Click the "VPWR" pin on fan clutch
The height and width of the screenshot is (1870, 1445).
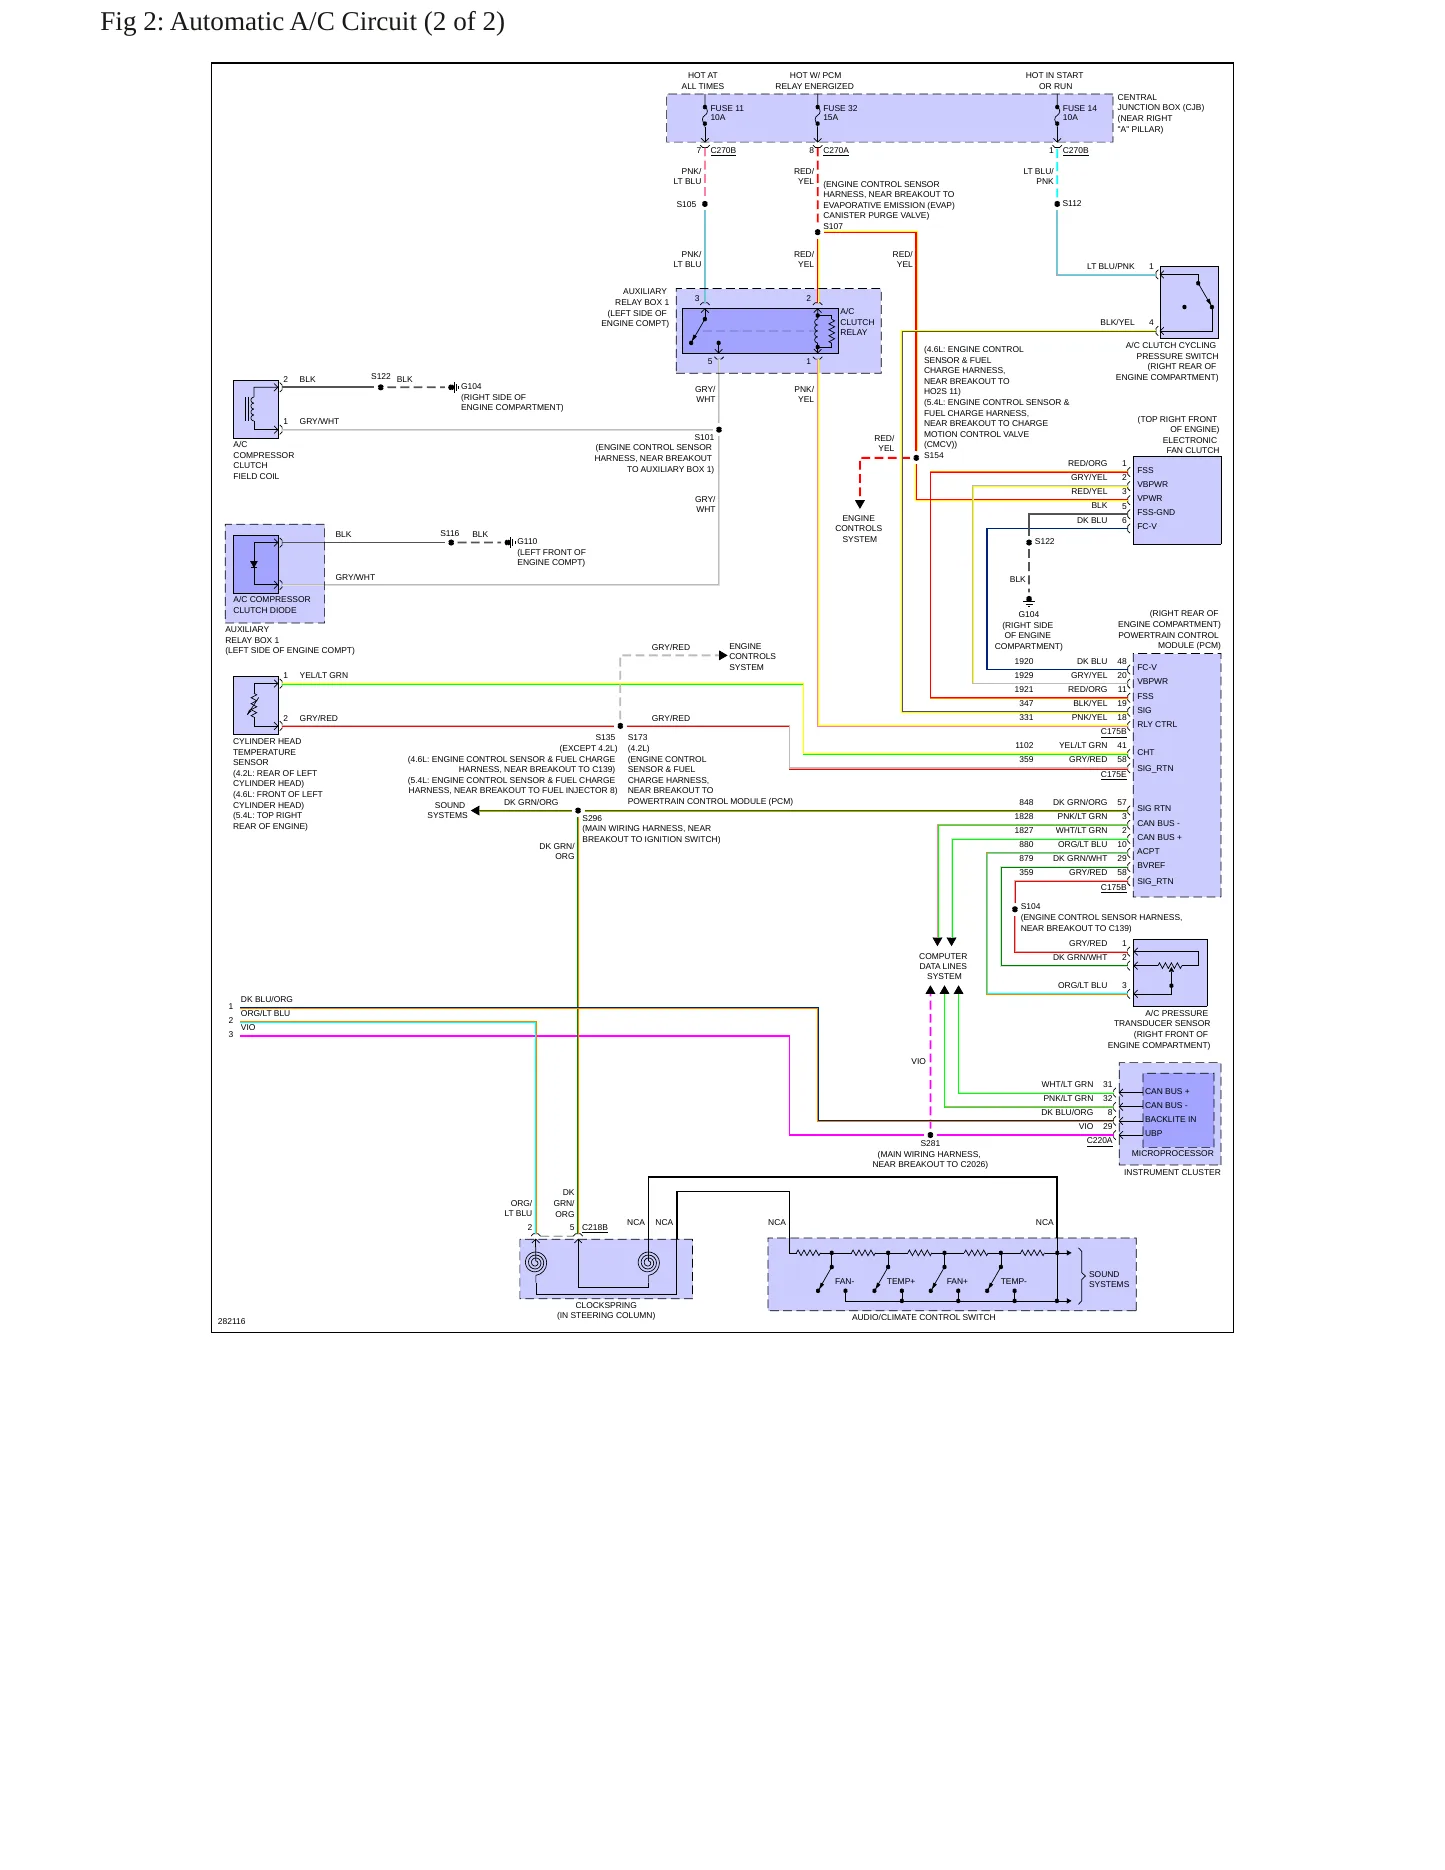point(1150,498)
